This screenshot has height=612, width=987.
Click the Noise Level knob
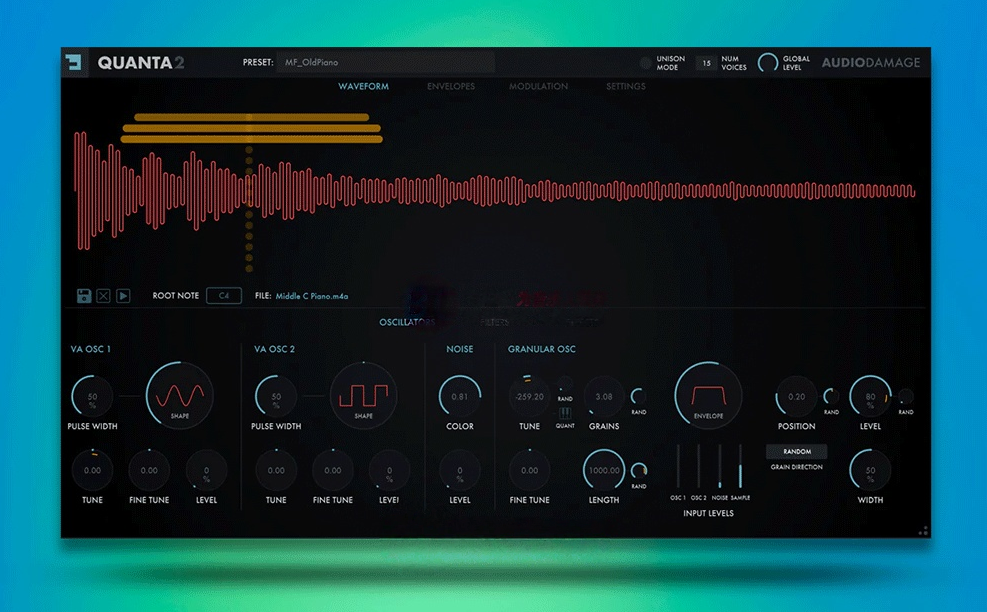460,470
